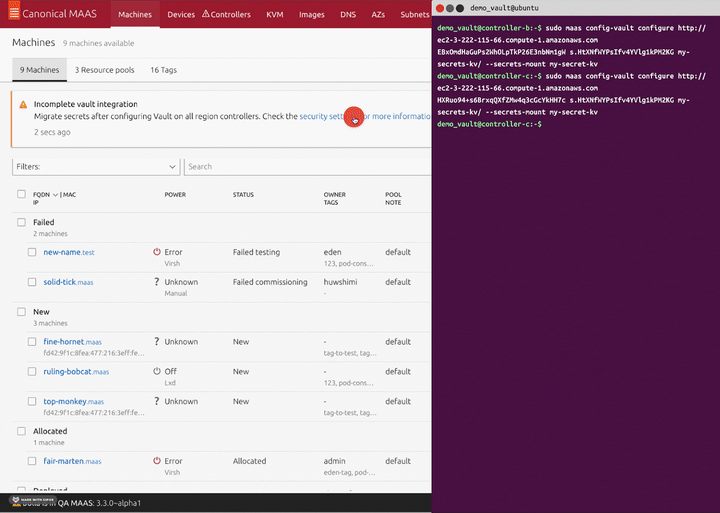Sort by the POWER column header
Viewport: 720px width, 513px height.
(175, 195)
